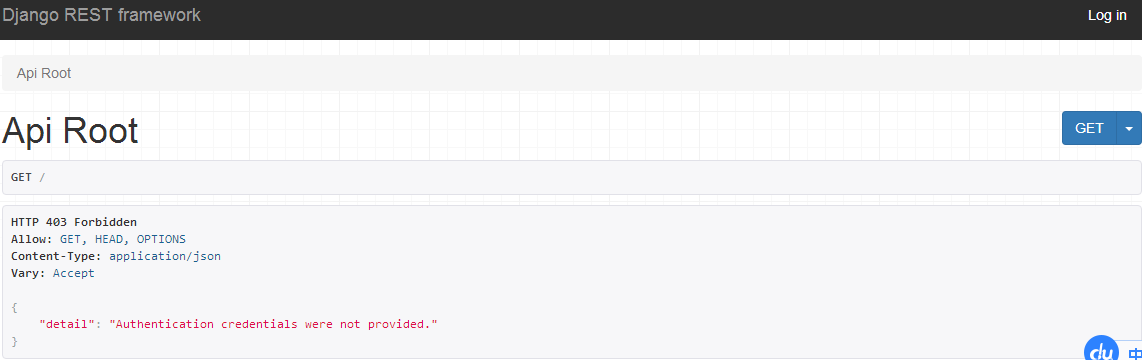Image resolution: width=1142 pixels, height=360 pixels.
Task: Click the closing brace of JSON response
Action: pyautogui.click(x=15, y=341)
